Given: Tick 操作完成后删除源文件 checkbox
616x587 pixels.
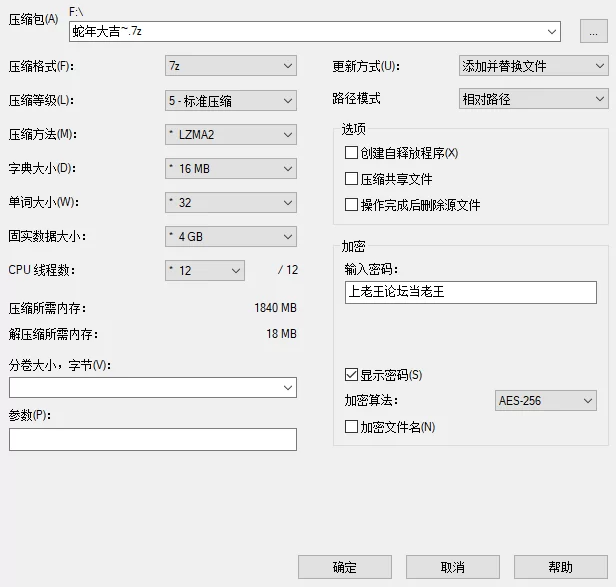Looking at the screenshot, I should [412, 205].
